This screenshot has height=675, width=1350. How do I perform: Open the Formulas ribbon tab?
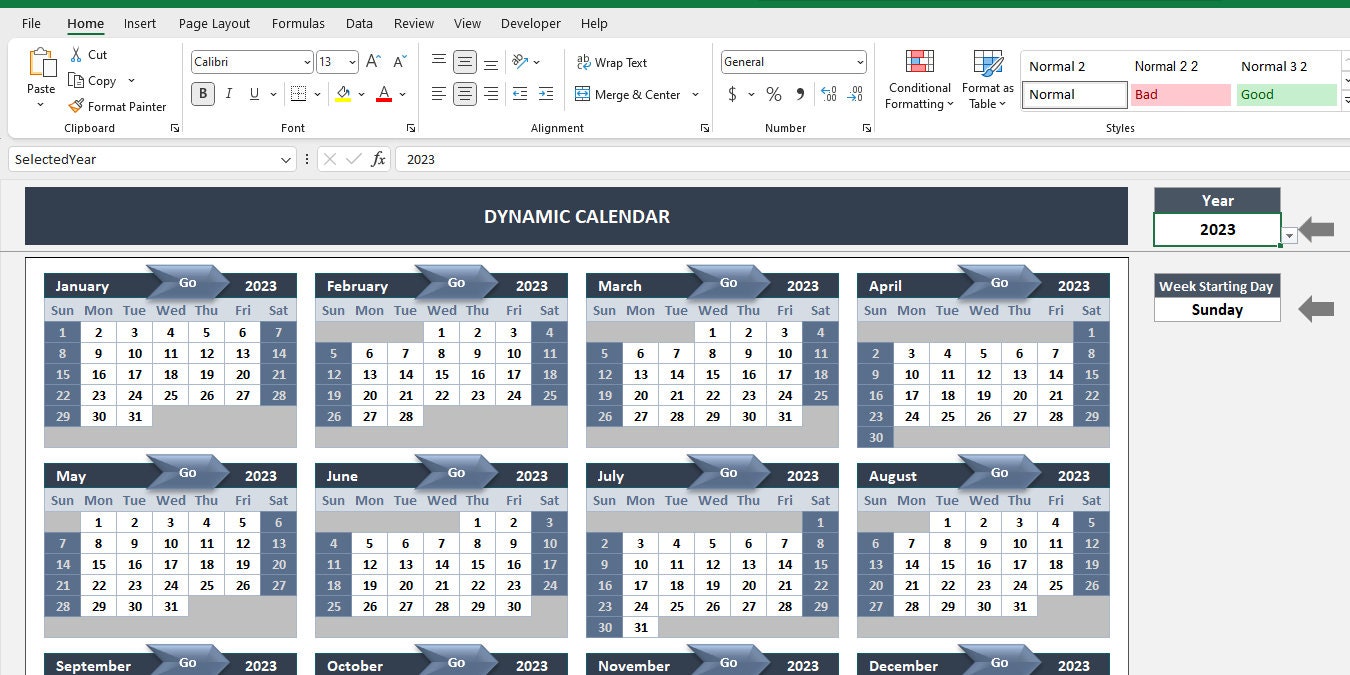pyautogui.click(x=297, y=23)
